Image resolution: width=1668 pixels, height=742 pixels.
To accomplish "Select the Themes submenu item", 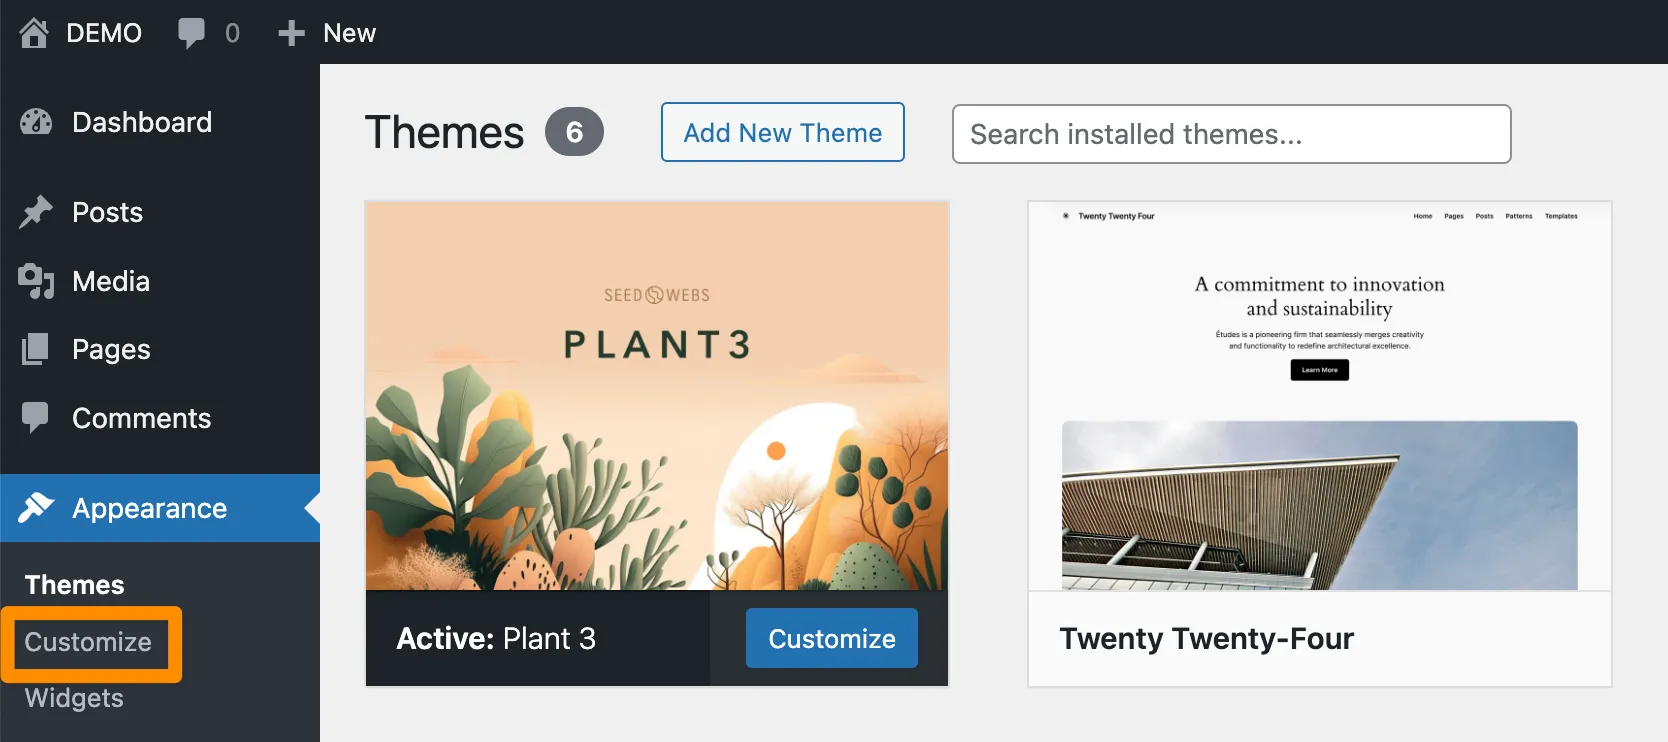I will coord(75,585).
